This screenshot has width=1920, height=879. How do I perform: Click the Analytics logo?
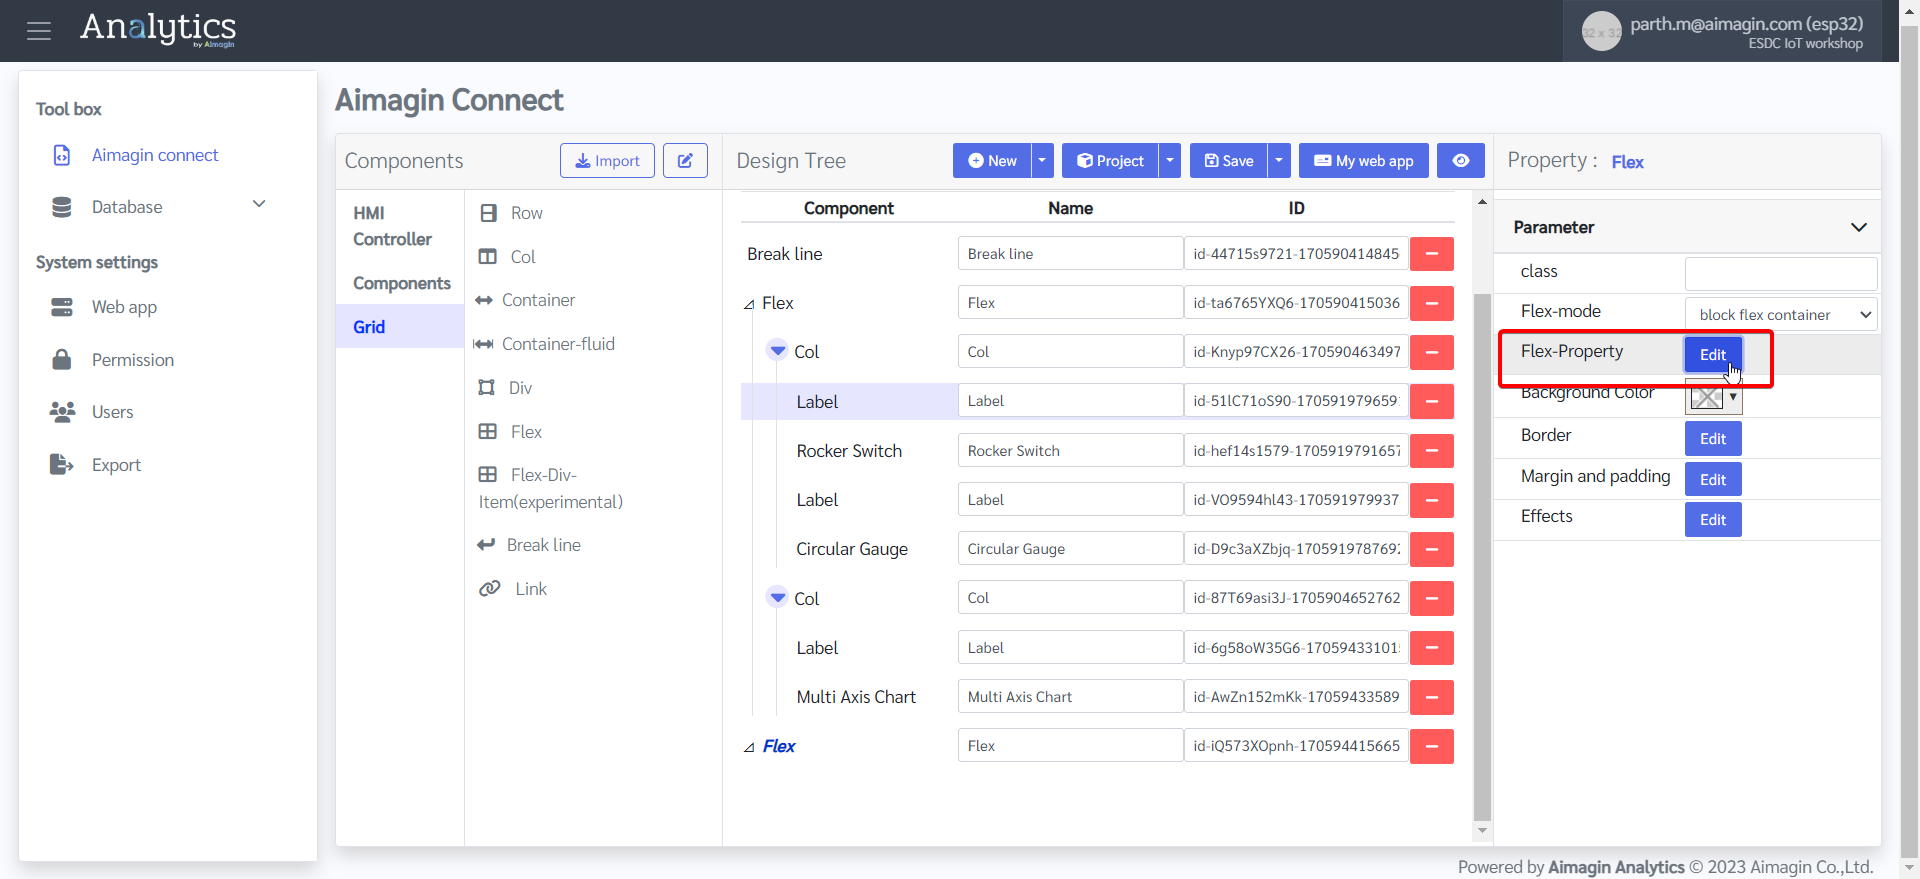[158, 28]
